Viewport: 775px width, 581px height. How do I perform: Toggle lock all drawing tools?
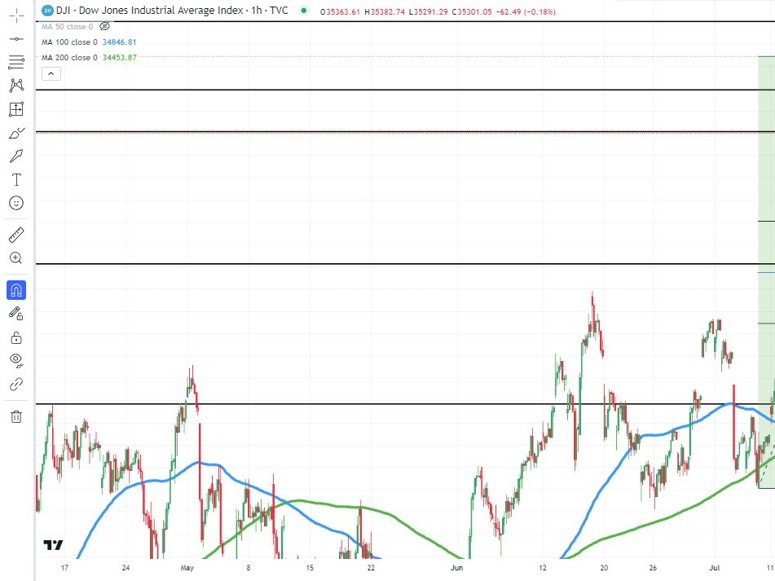click(x=16, y=337)
